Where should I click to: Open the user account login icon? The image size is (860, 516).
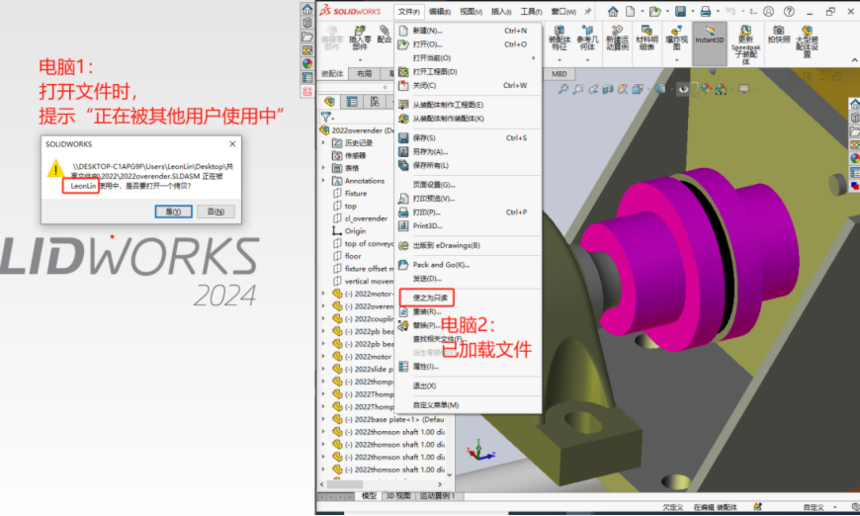[769, 11]
